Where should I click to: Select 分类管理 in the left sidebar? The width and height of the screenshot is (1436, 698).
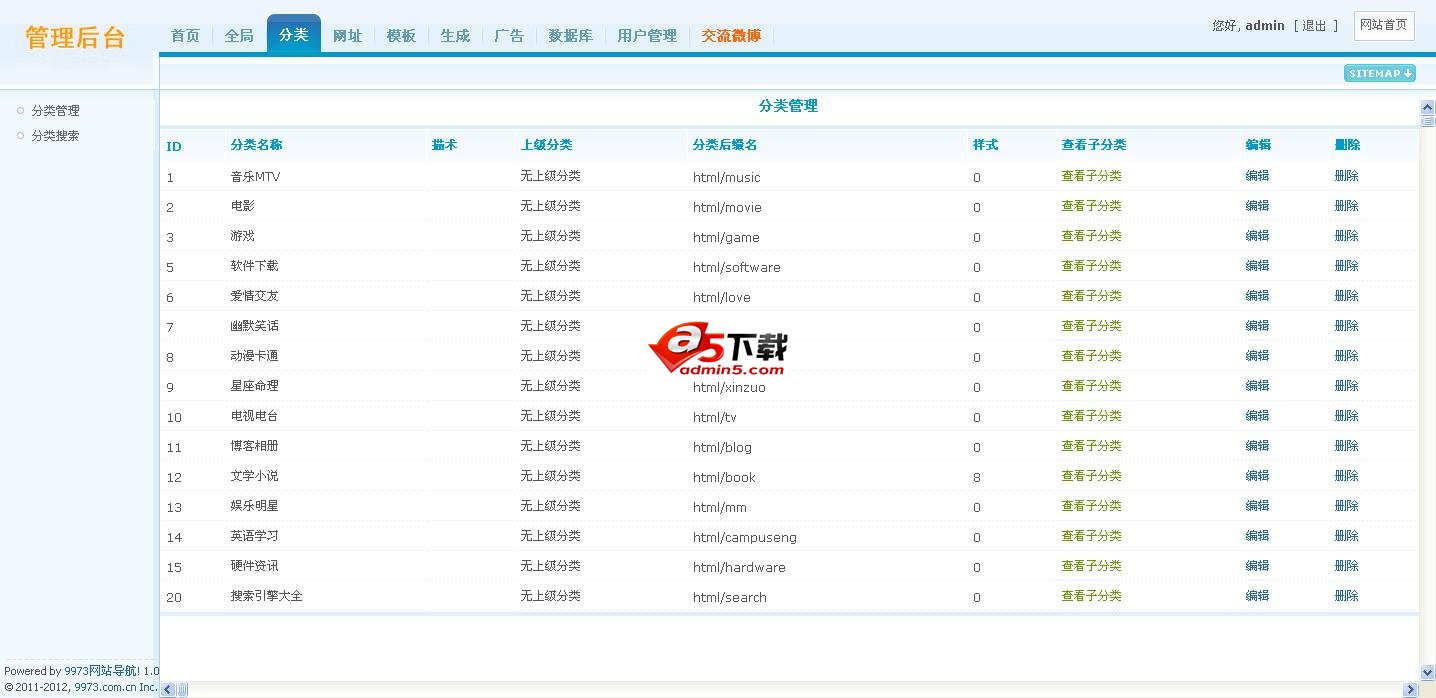point(55,111)
